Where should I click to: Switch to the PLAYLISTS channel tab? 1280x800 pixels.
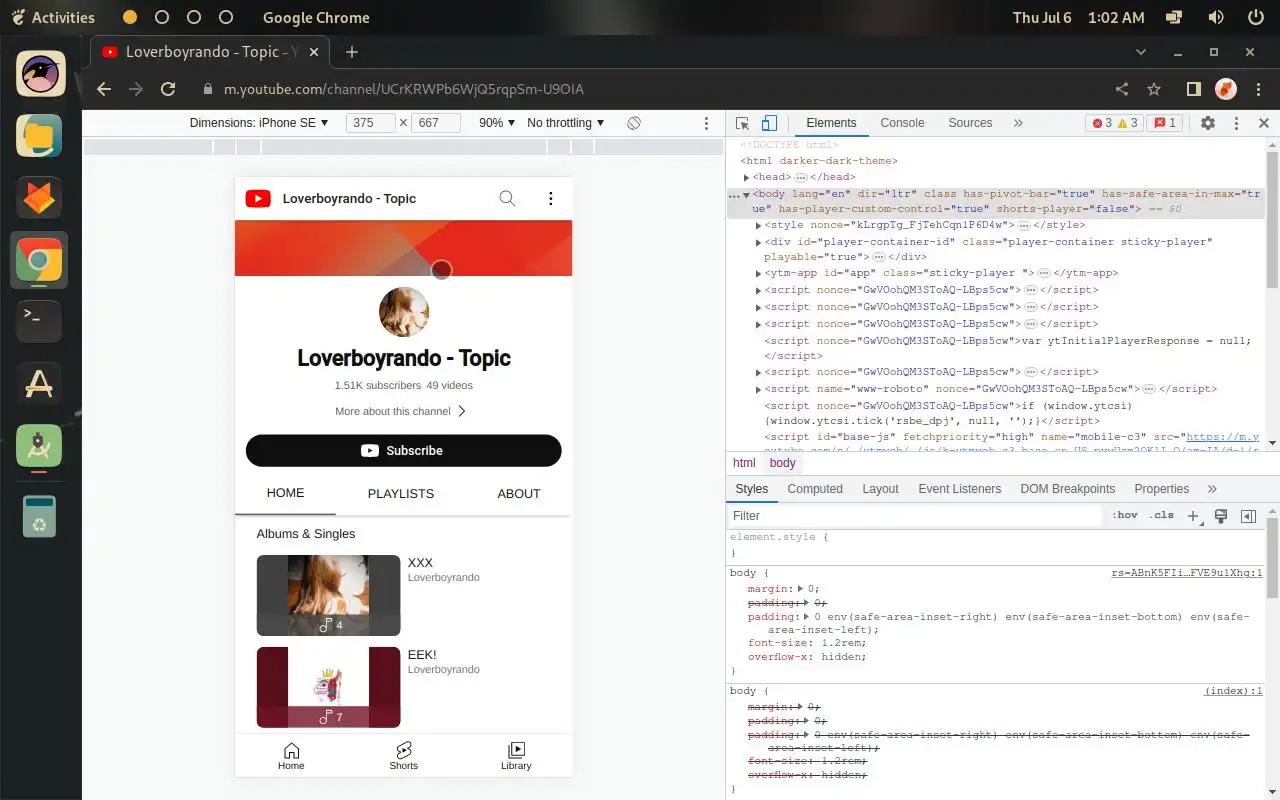(x=401, y=494)
